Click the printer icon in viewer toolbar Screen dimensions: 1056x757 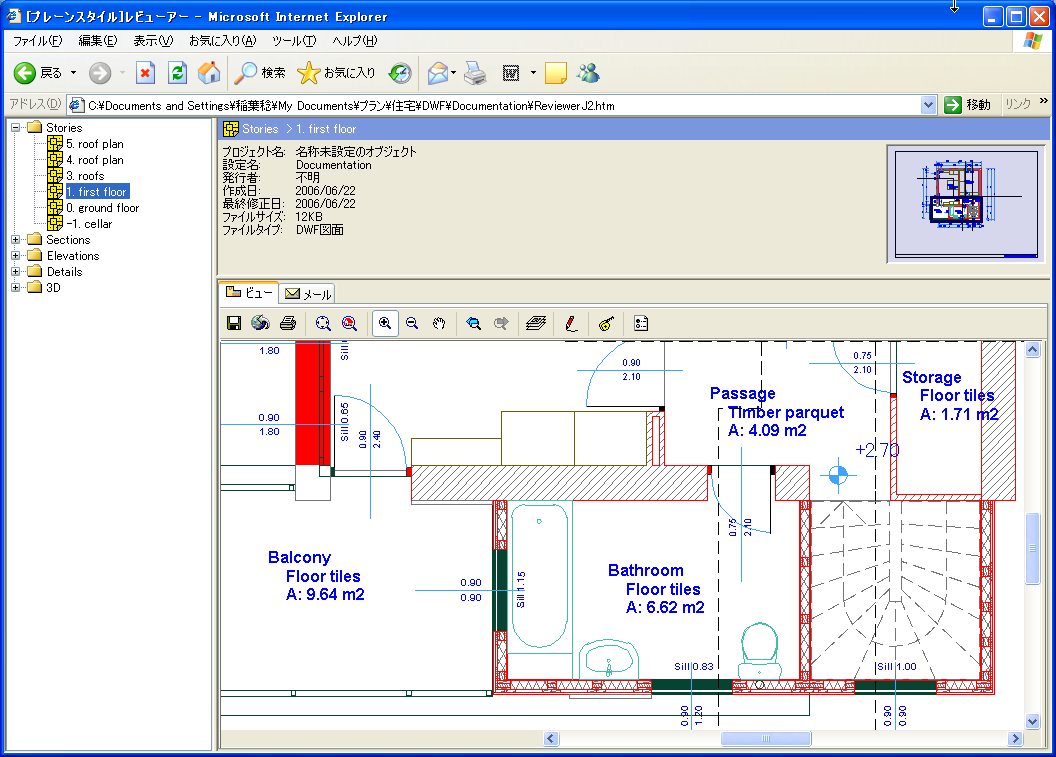coord(288,323)
